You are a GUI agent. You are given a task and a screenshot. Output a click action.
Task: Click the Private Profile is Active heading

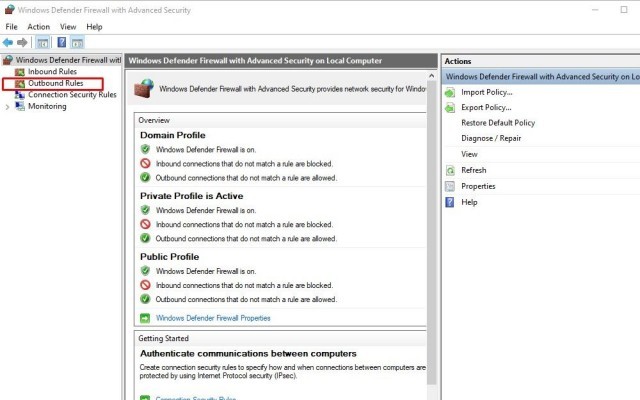point(191,196)
